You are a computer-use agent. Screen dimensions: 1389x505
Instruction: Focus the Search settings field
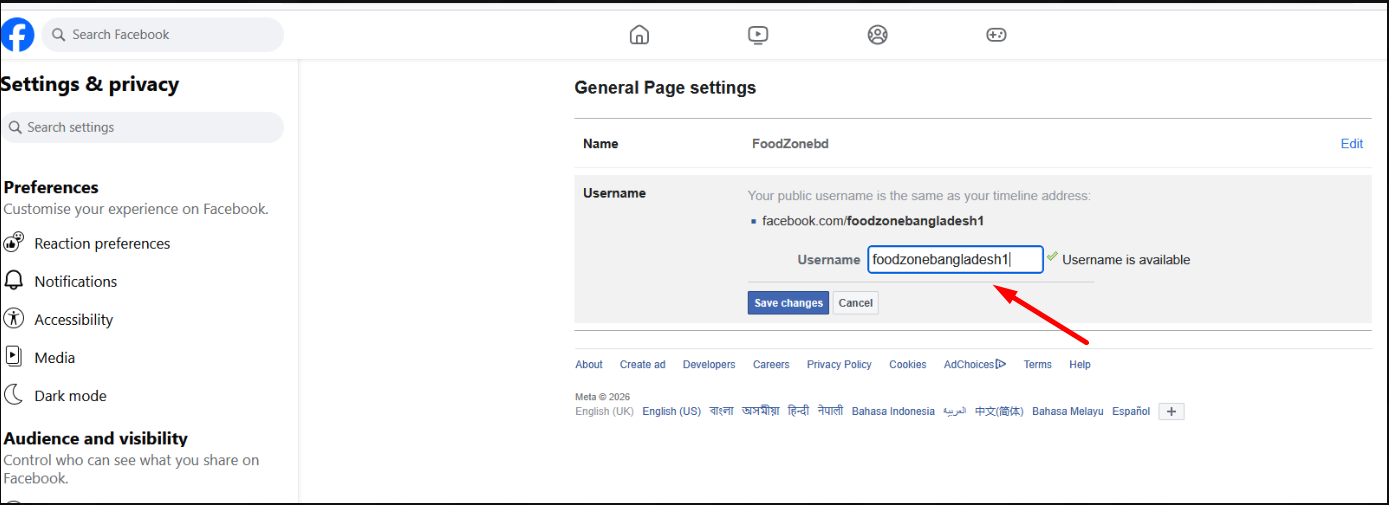(142, 127)
